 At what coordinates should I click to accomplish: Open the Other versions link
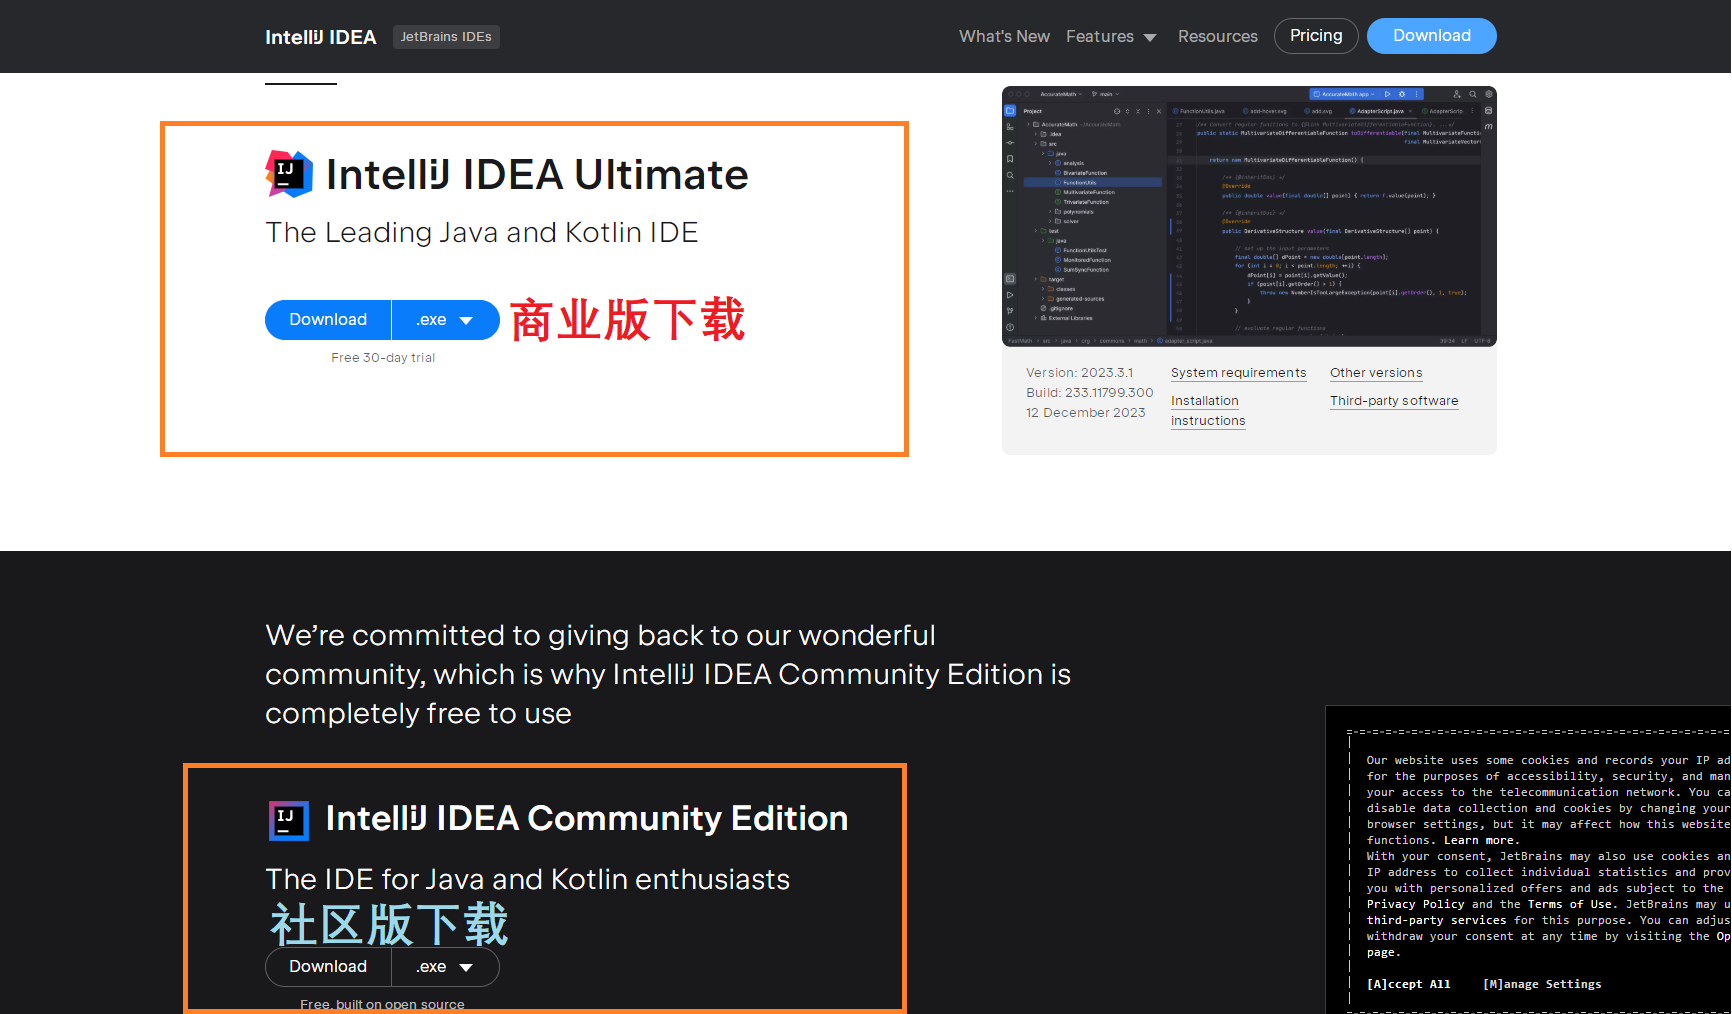[x=1376, y=373]
